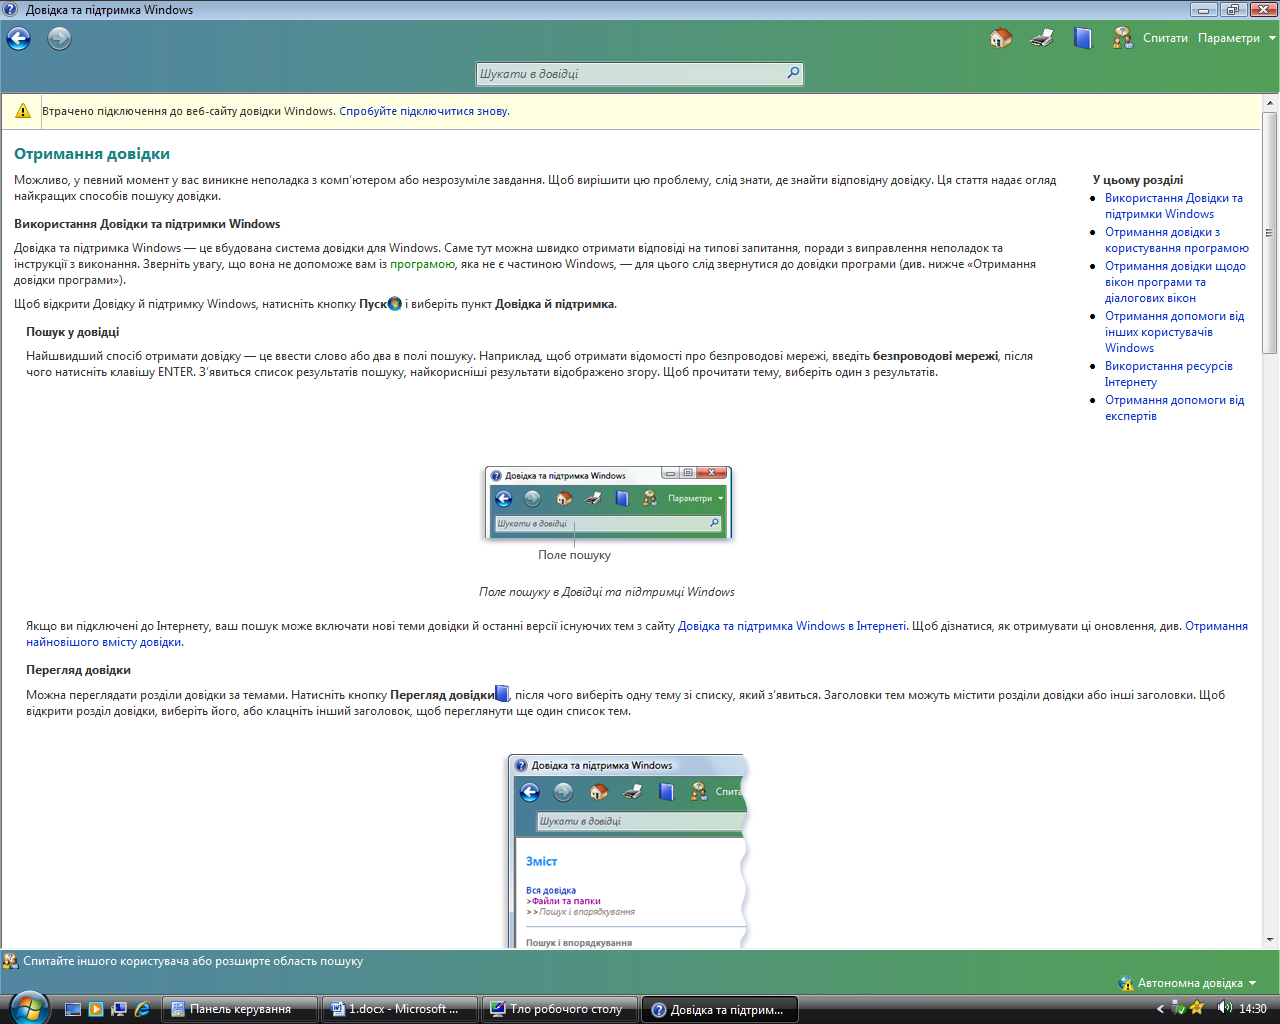Click the greyed Forward arrow button
The image size is (1280, 1024).
60,39
